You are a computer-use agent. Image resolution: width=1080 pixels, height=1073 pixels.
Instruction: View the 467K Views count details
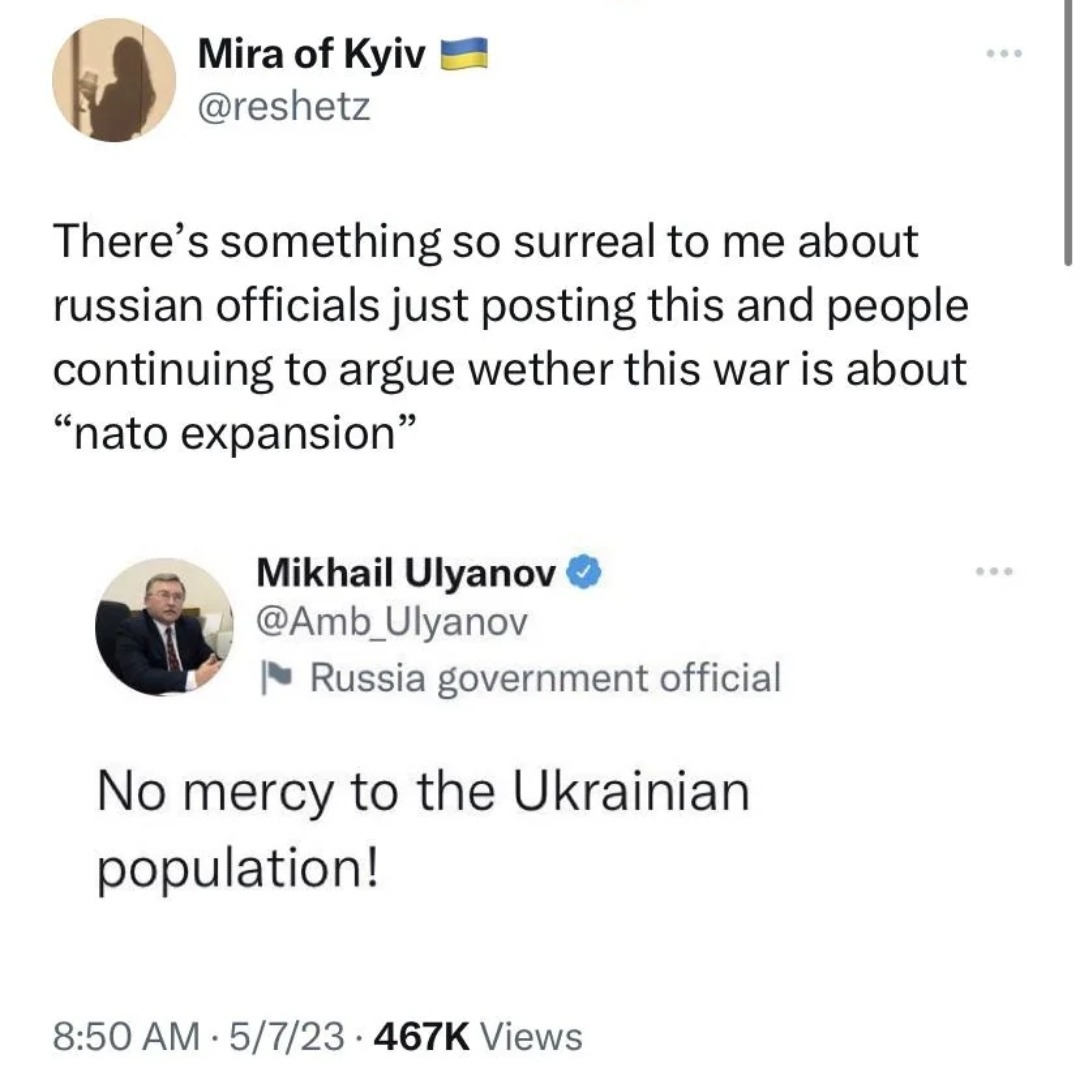click(476, 1035)
